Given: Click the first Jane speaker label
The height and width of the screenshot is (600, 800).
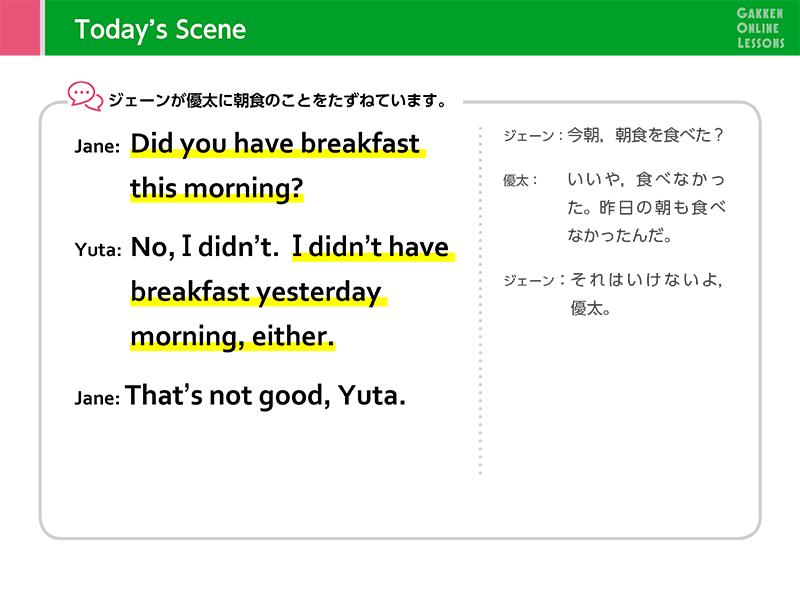Looking at the screenshot, I should (x=97, y=146).
